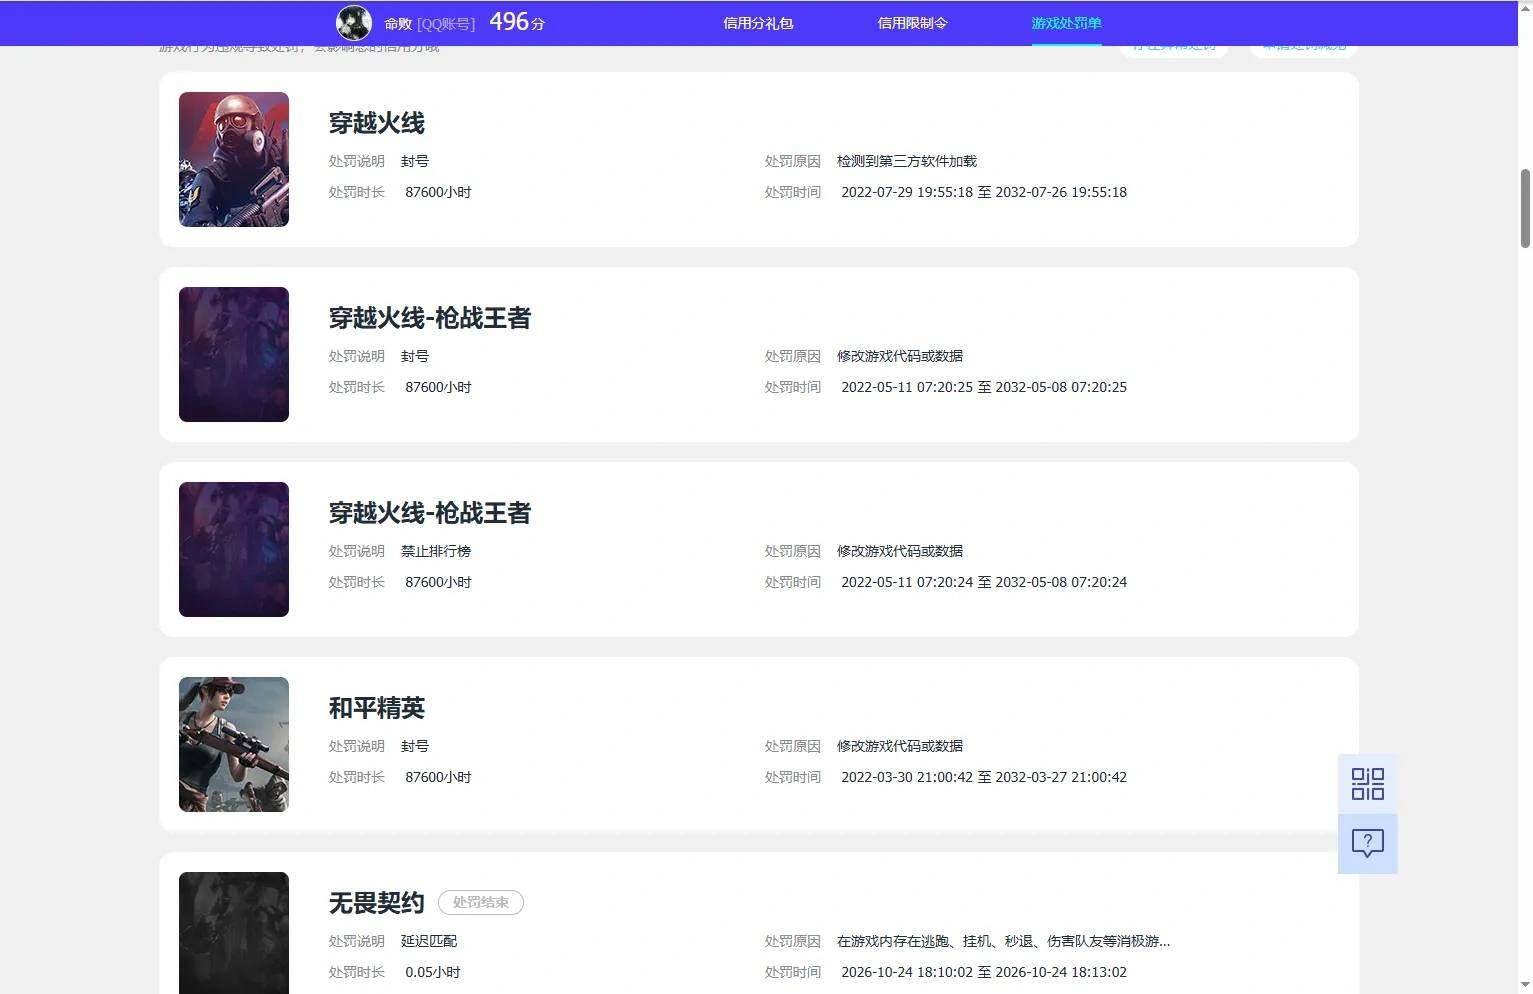Click the username 命败 in the header
Viewport: 1533px width, 994px height.
(x=398, y=24)
